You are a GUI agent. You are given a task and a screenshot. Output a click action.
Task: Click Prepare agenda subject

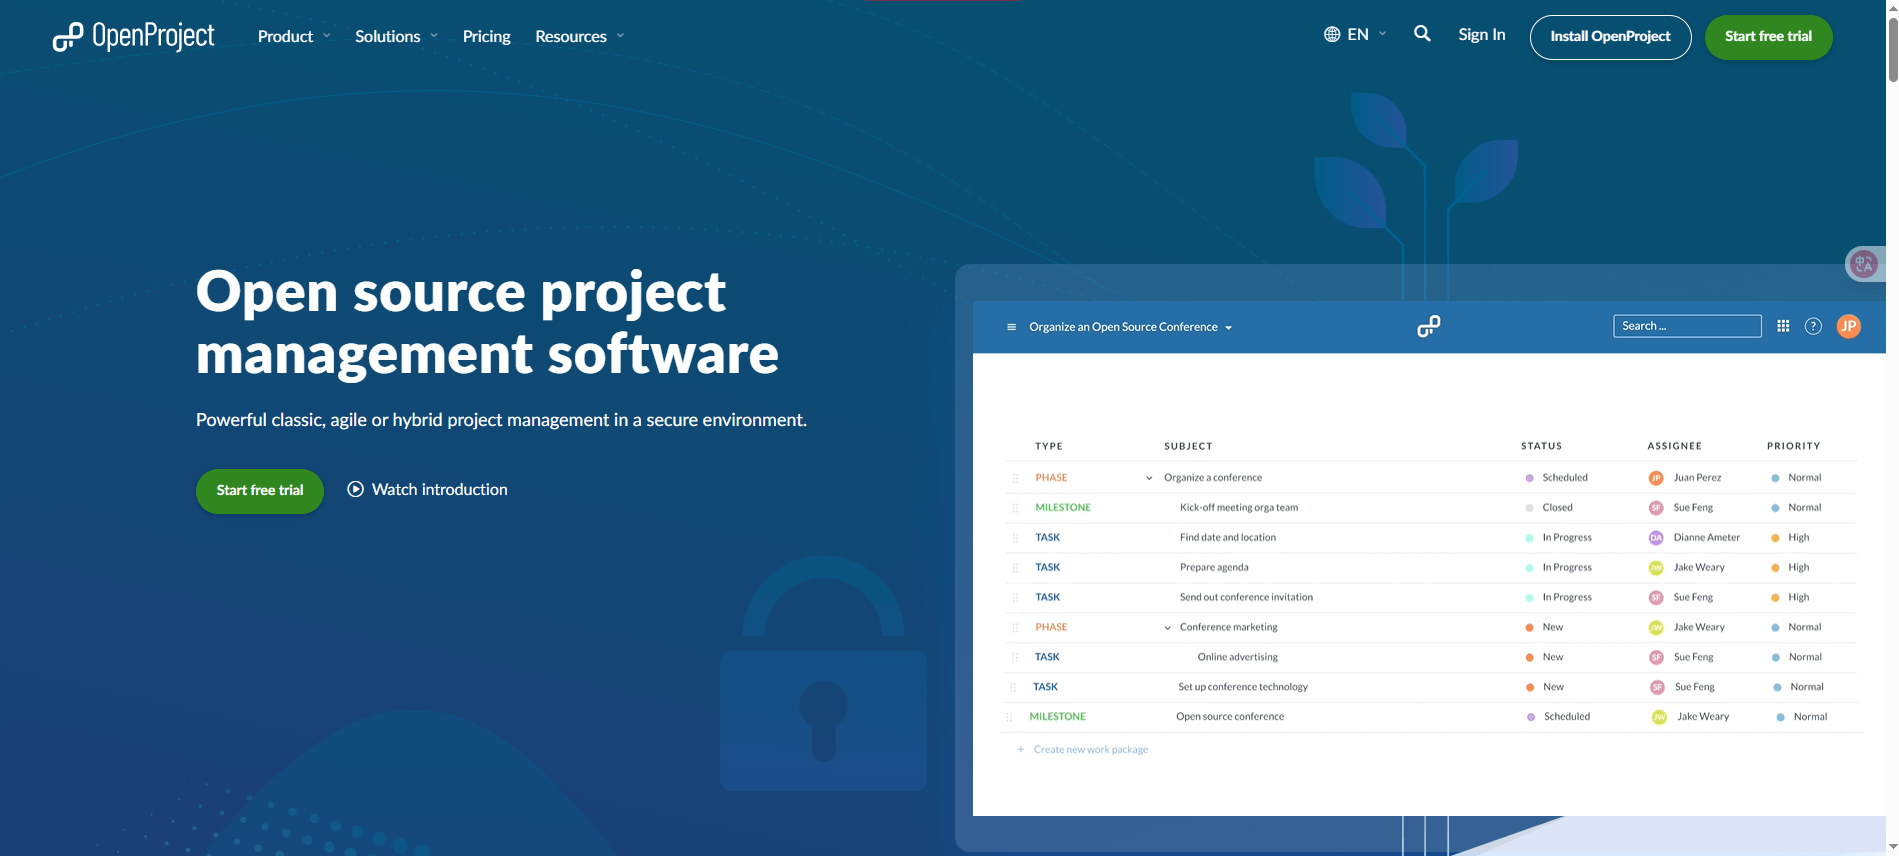[x=1214, y=568]
